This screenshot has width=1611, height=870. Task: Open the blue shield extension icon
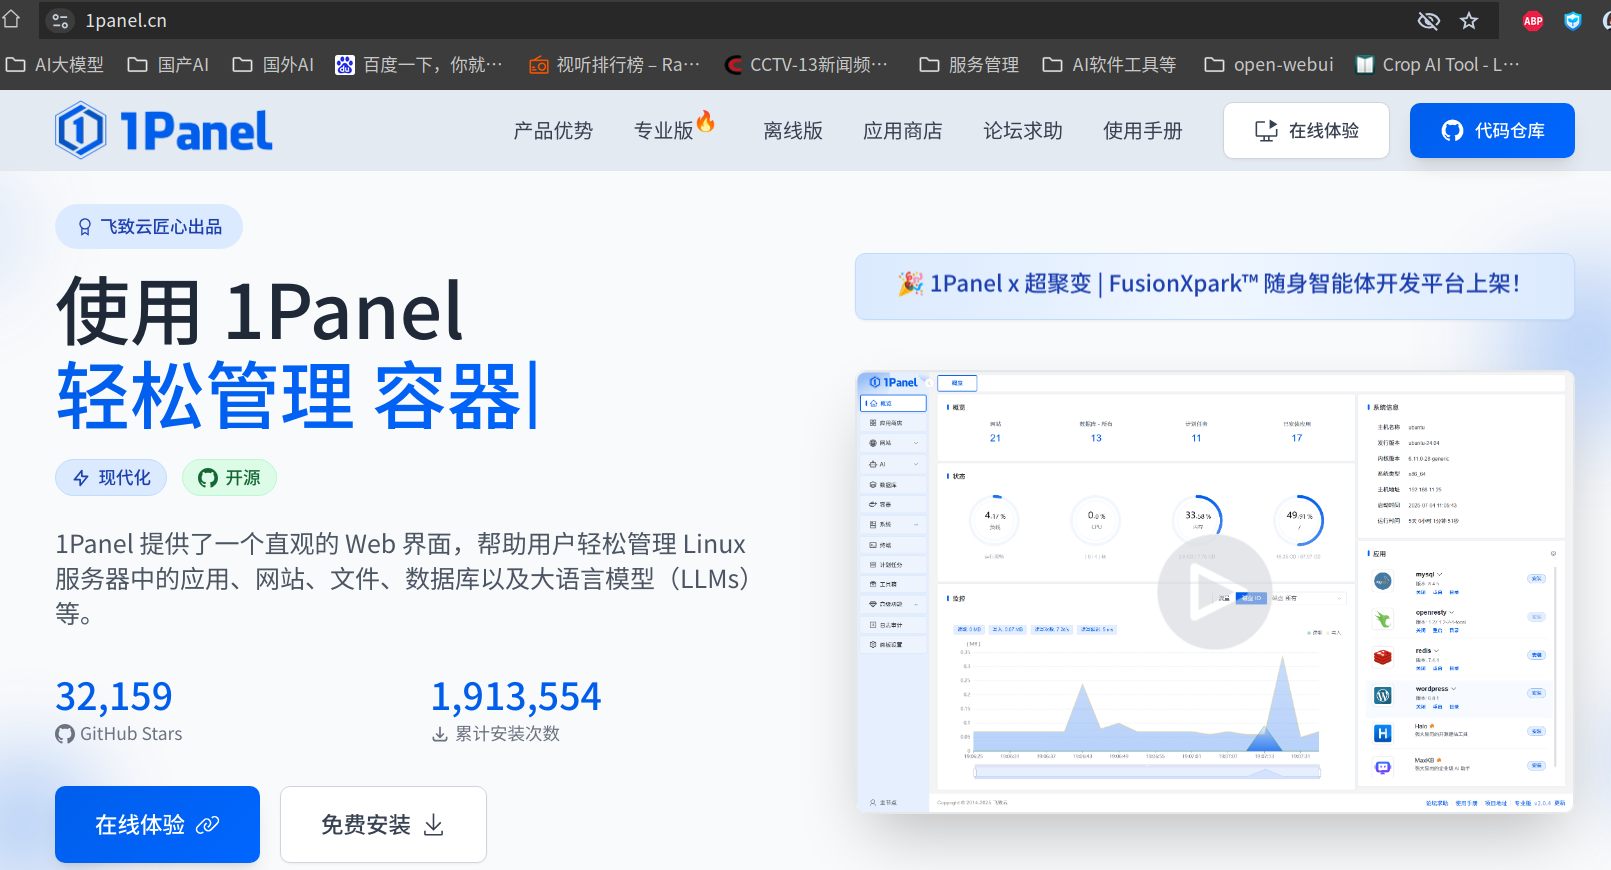1573,20
